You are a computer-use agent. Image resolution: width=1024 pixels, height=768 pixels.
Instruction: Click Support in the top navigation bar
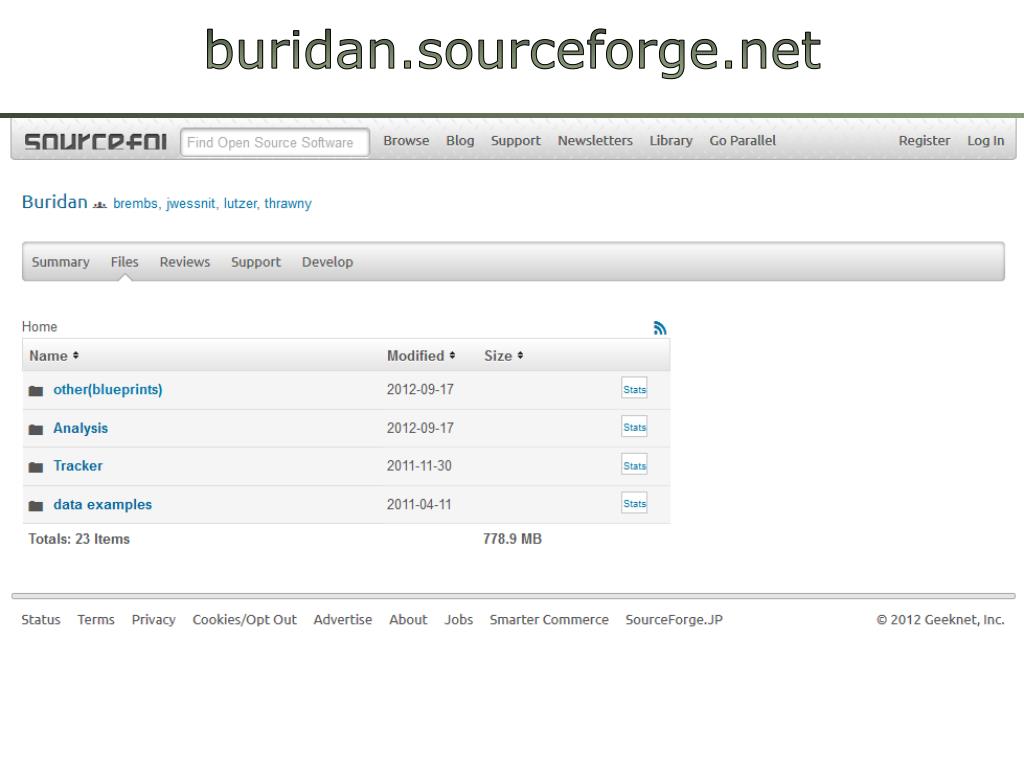tap(515, 140)
